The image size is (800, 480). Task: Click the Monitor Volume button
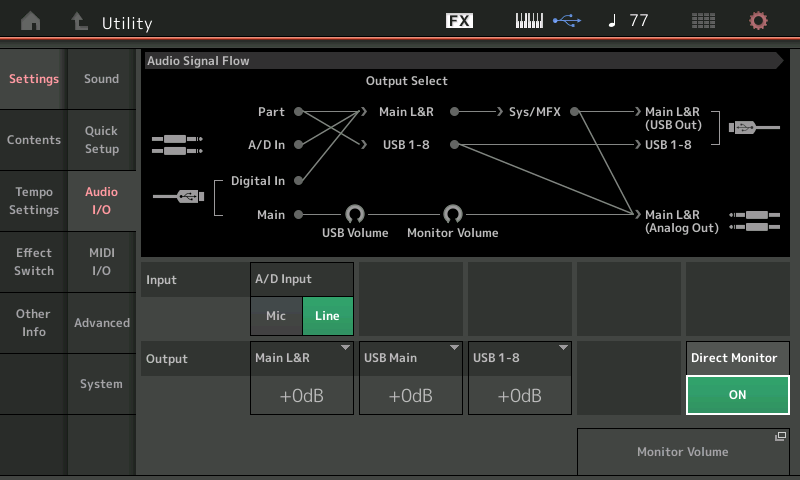click(x=682, y=451)
